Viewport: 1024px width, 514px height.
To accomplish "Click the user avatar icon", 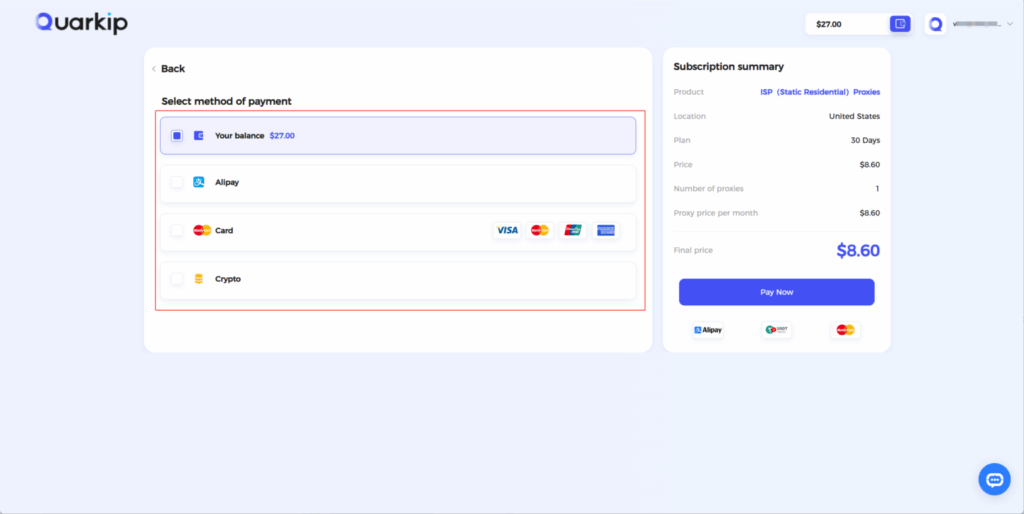I will [935, 24].
